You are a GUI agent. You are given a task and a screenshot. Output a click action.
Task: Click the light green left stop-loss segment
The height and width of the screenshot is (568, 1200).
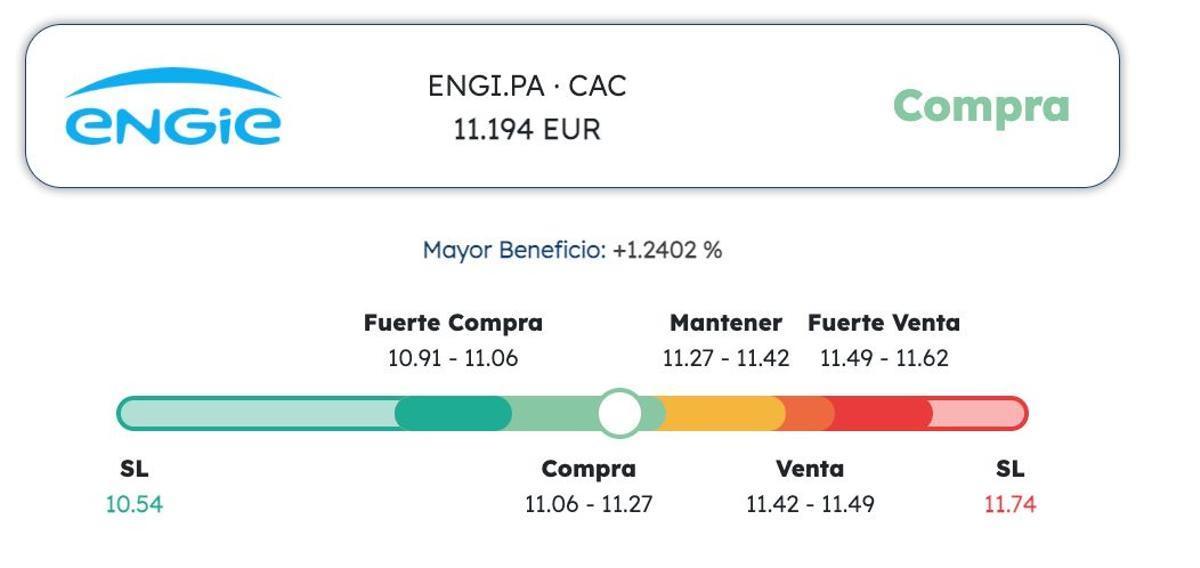[258, 413]
